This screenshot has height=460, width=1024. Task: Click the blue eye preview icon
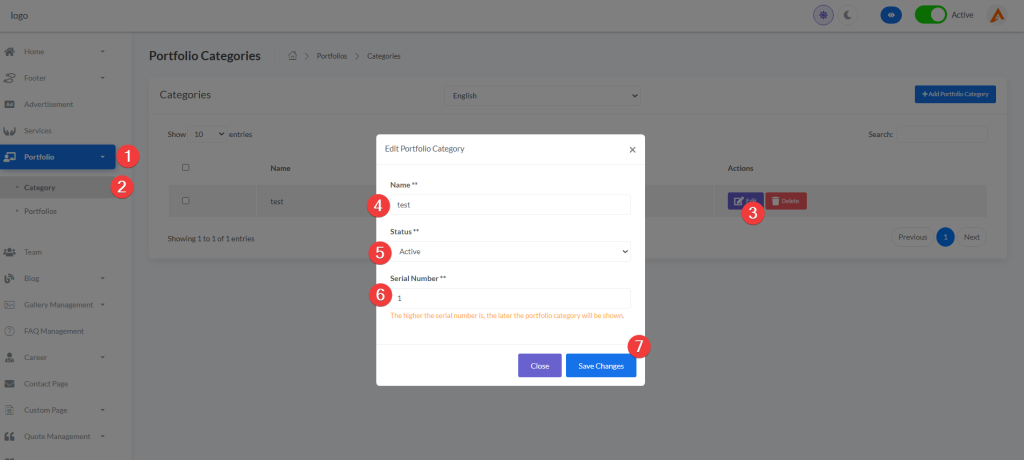891,15
